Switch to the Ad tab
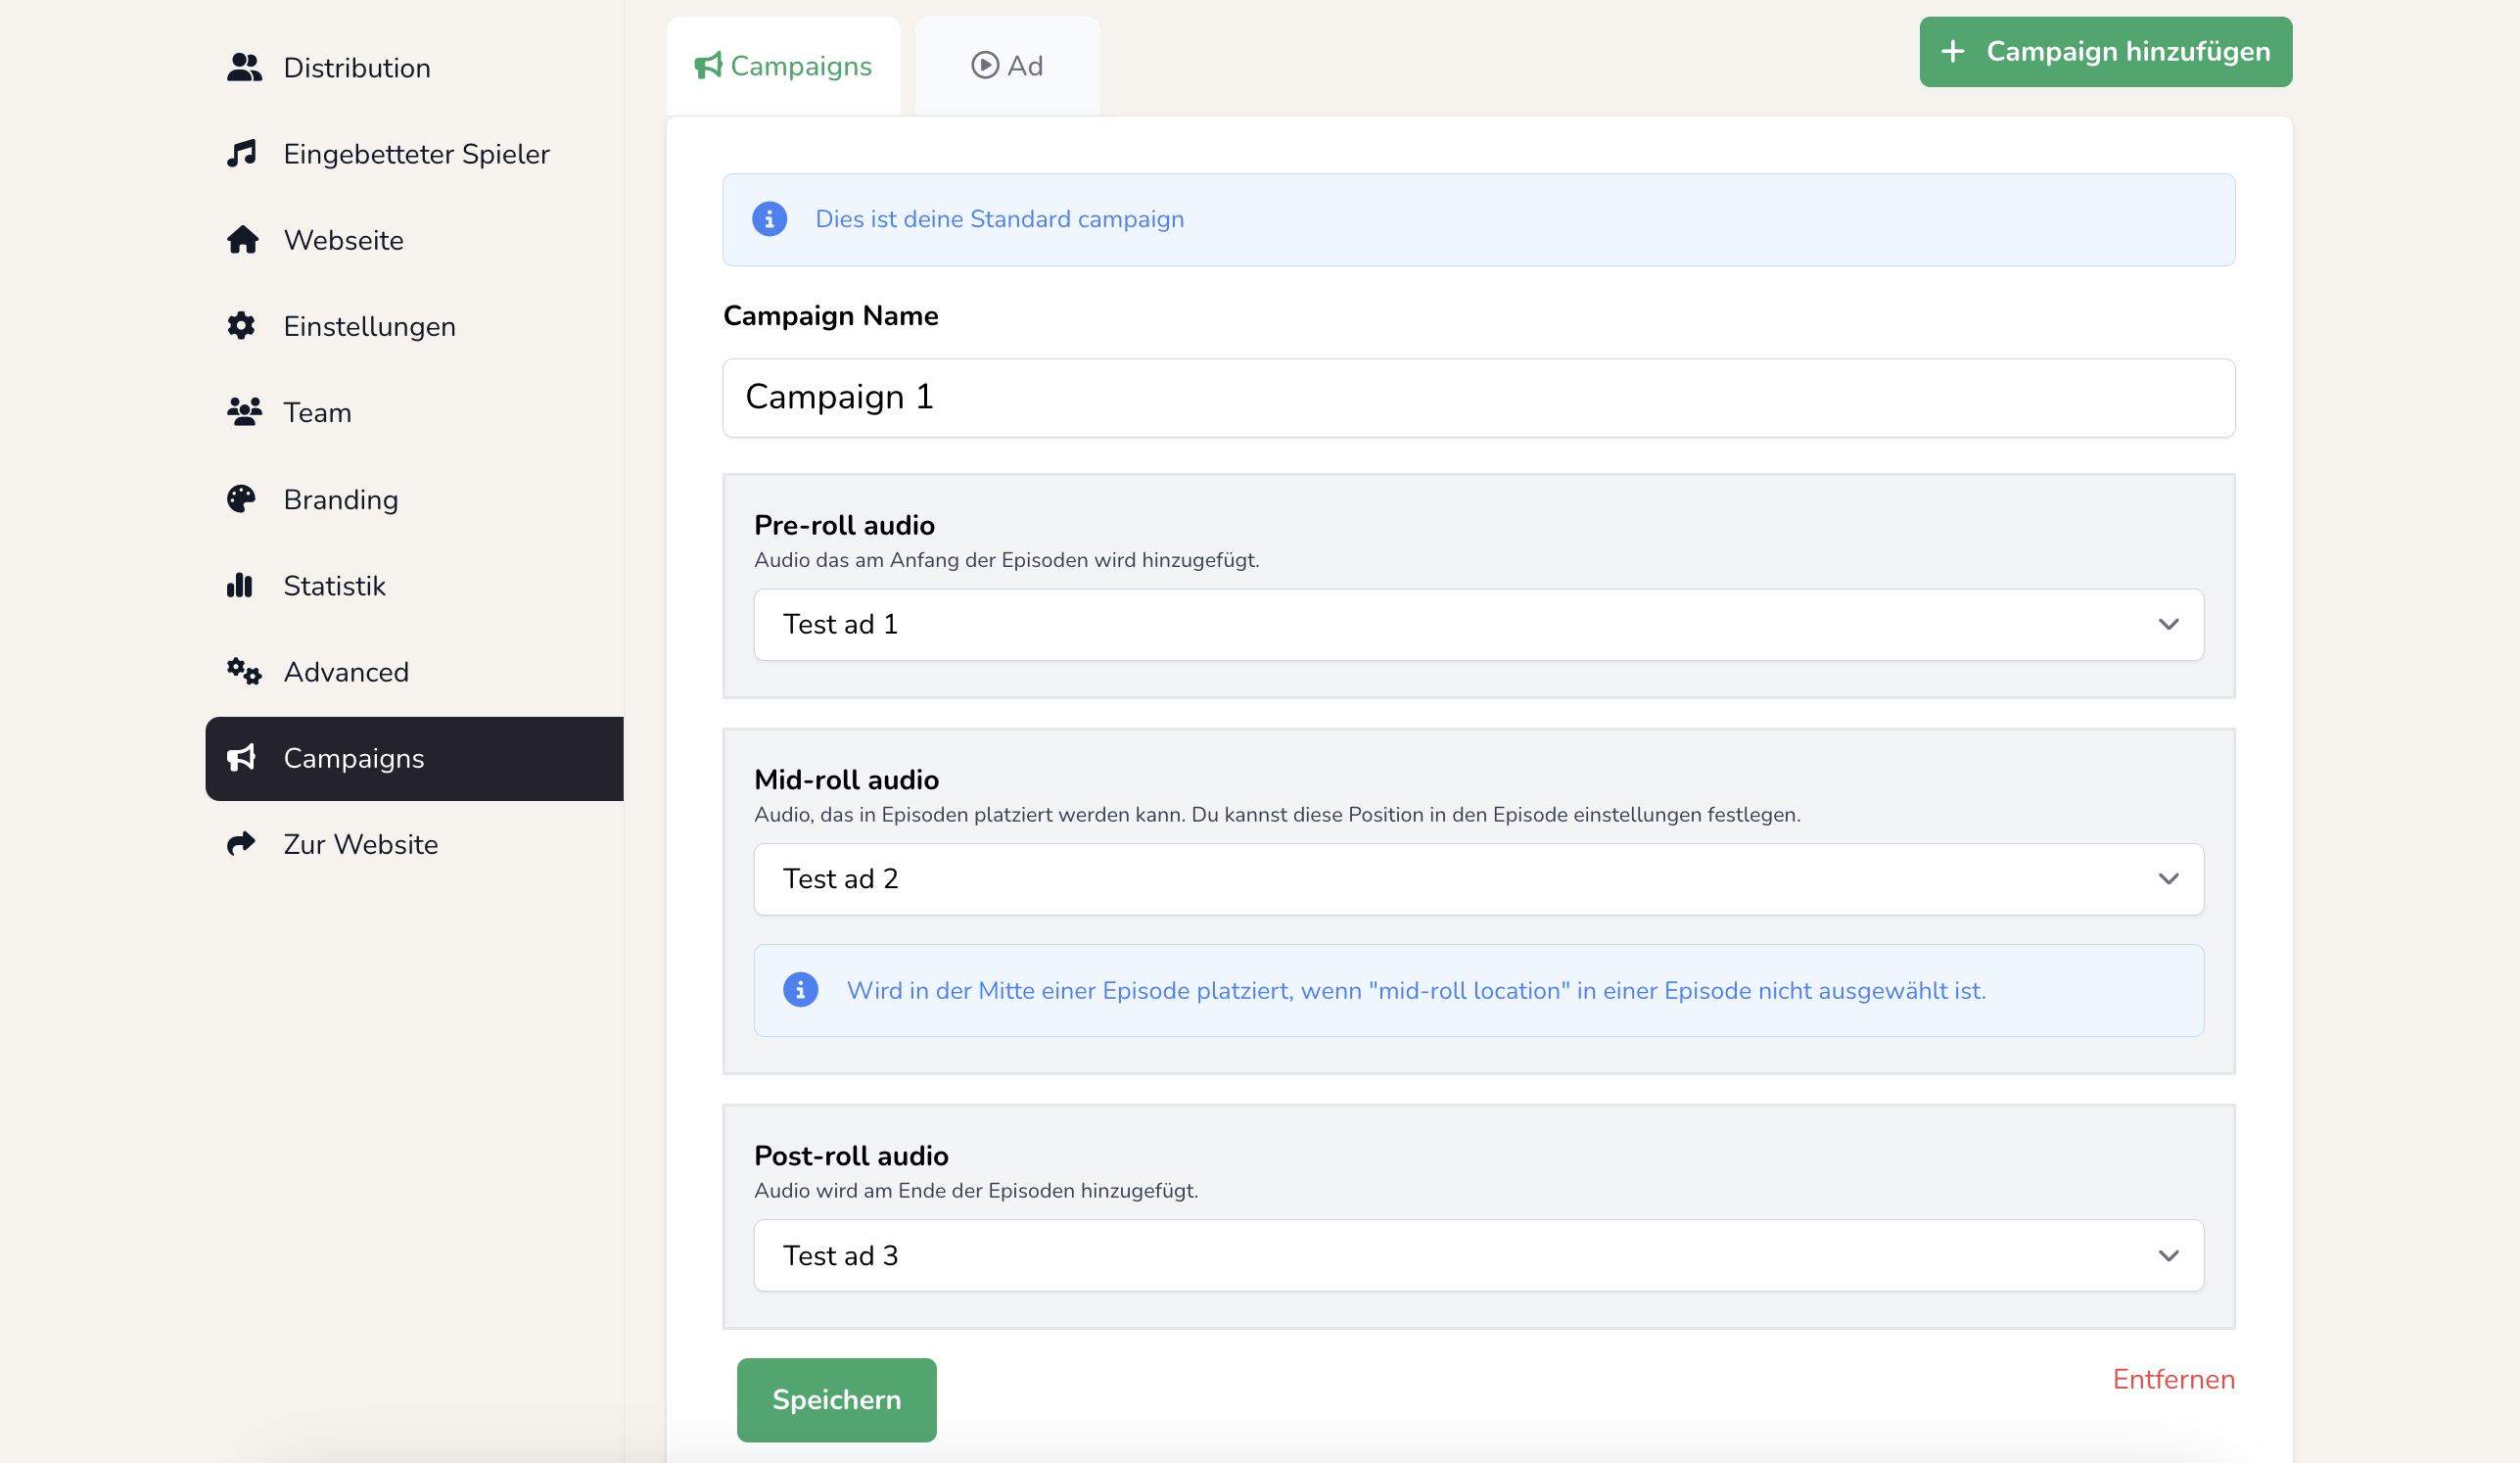This screenshot has height=1463, width=2520. coord(1007,66)
